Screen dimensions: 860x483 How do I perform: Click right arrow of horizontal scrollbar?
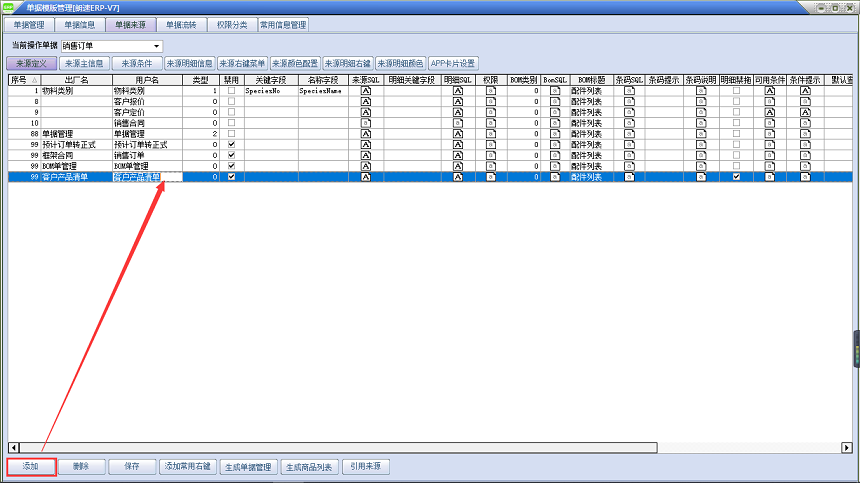(x=847, y=447)
